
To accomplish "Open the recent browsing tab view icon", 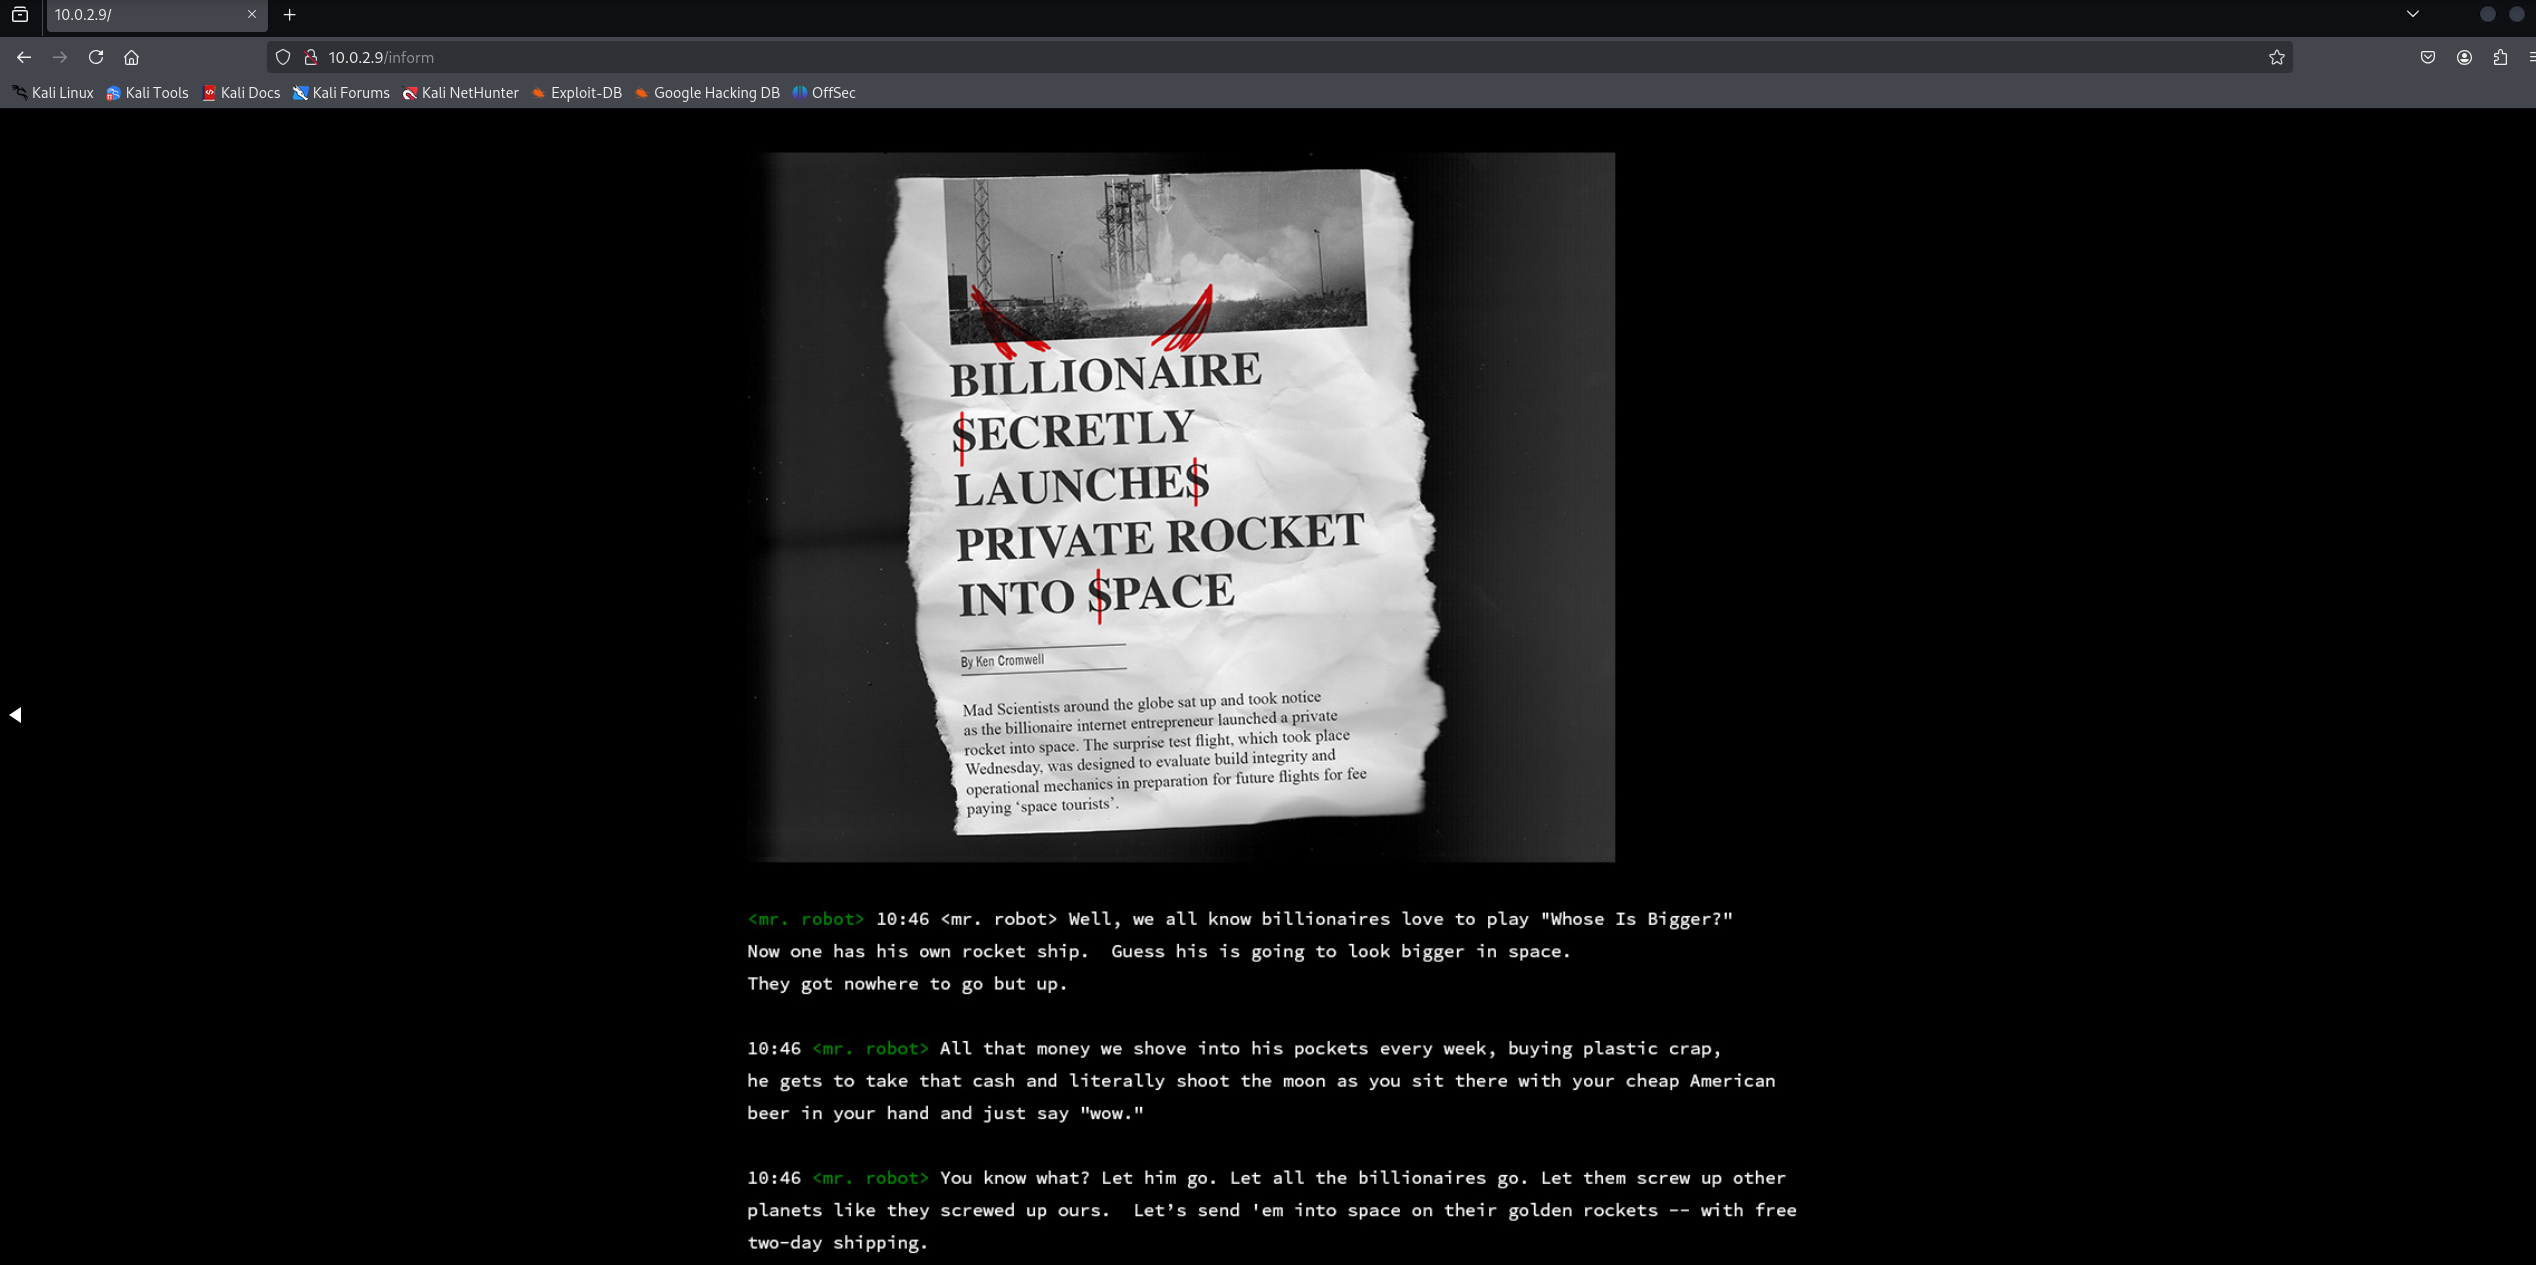I will (x=20, y=15).
